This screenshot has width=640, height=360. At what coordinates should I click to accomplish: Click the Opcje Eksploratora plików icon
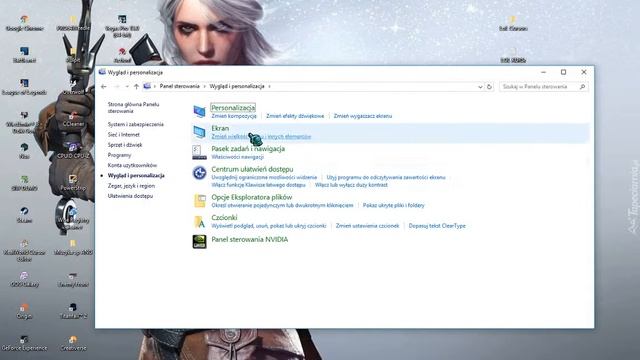[199, 201]
